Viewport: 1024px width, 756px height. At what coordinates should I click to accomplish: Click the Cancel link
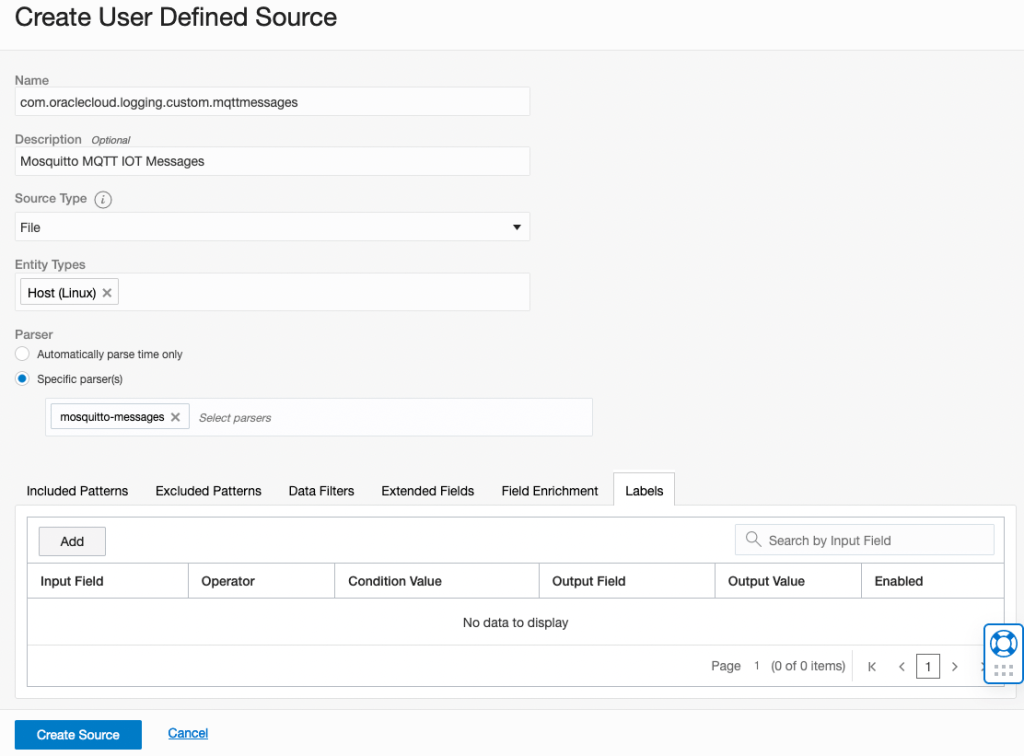[188, 733]
